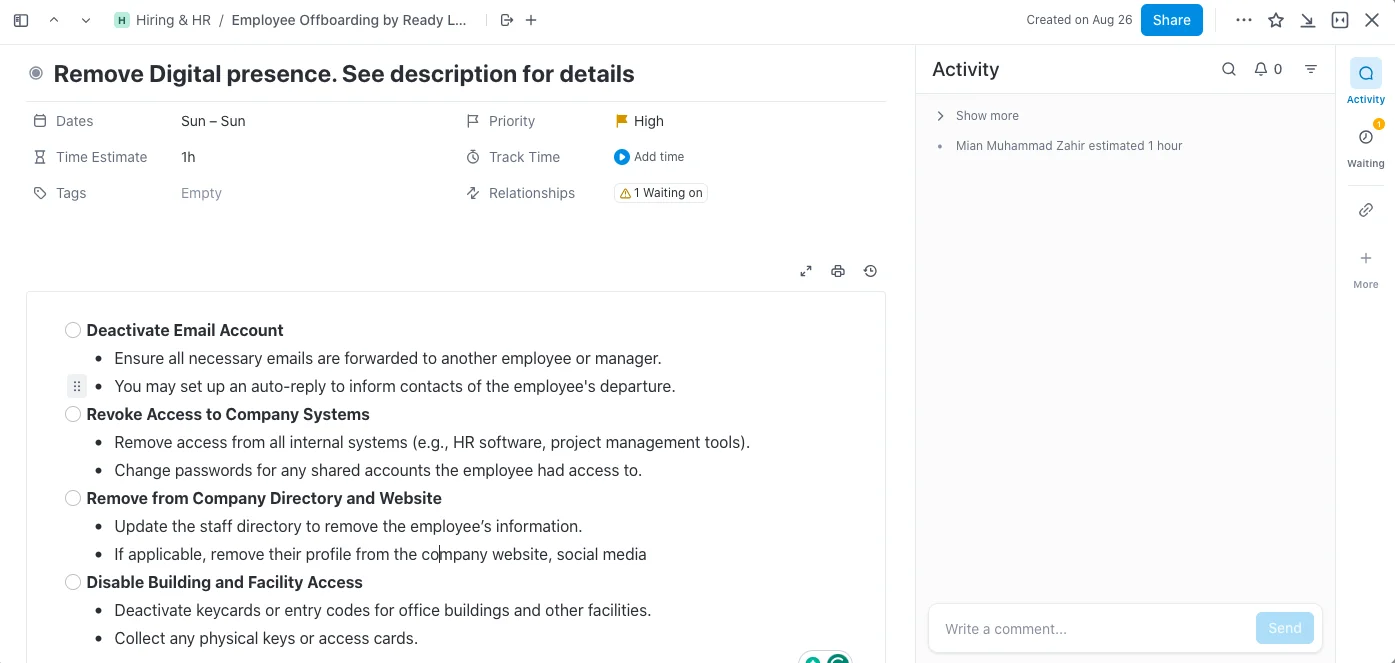The image size is (1395, 663).
Task: Check off Revoke Access to Company Systems
Action: tap(73, 414)
